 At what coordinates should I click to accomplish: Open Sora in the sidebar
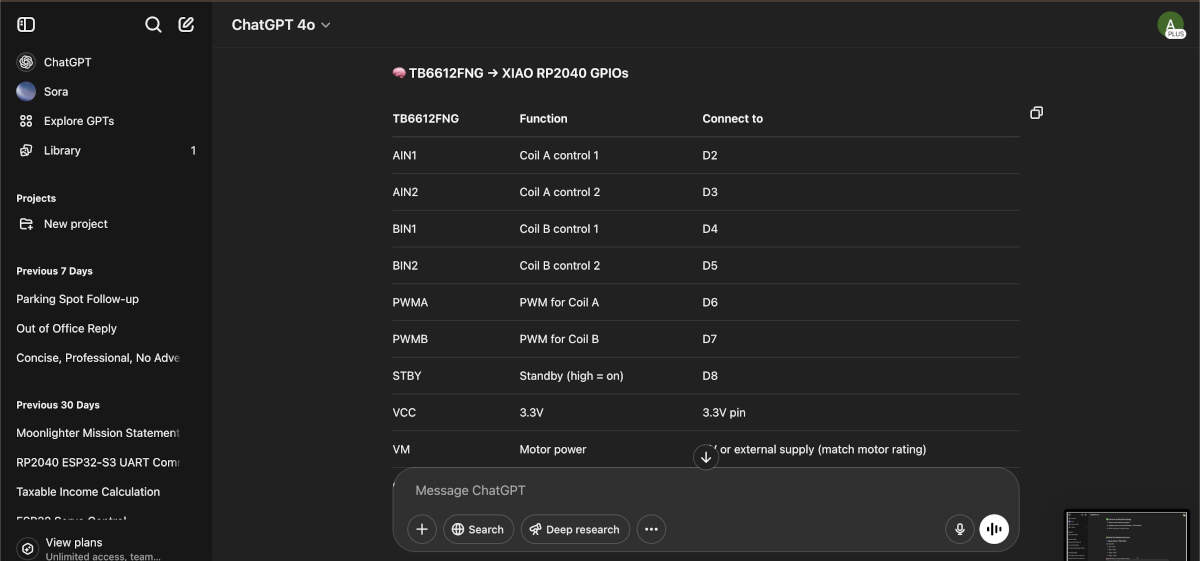[x=106, y=91]
